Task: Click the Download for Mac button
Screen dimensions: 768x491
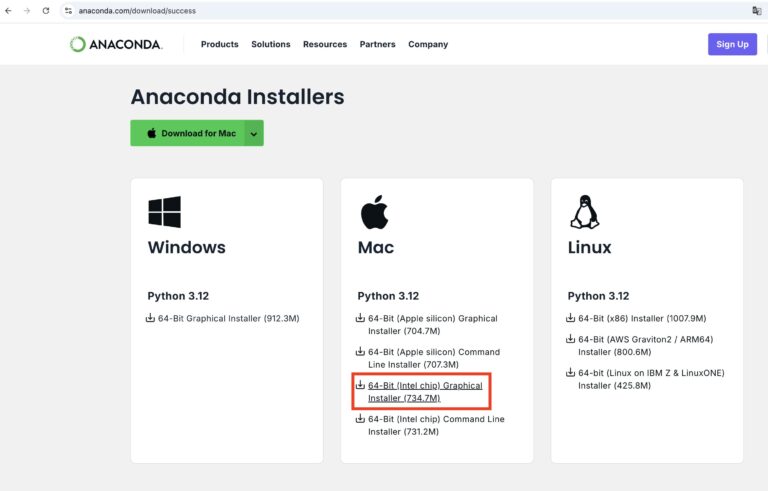Action: [188, 133]
